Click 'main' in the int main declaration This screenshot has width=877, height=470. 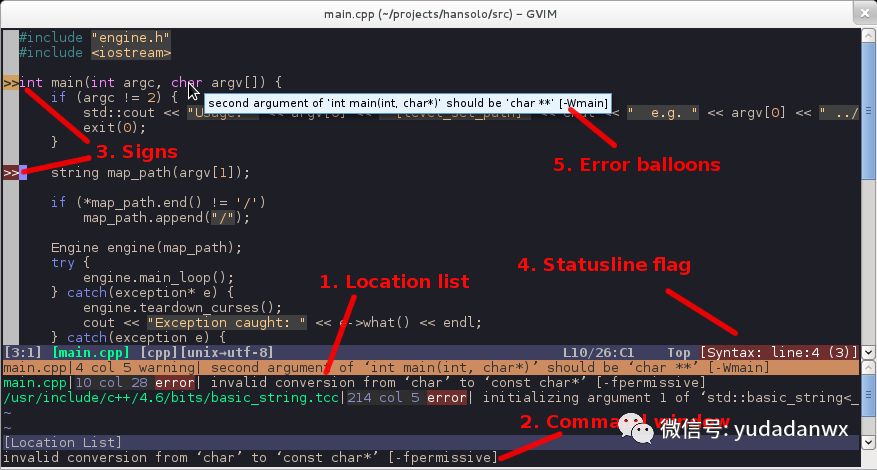click(x=67, y=83)
